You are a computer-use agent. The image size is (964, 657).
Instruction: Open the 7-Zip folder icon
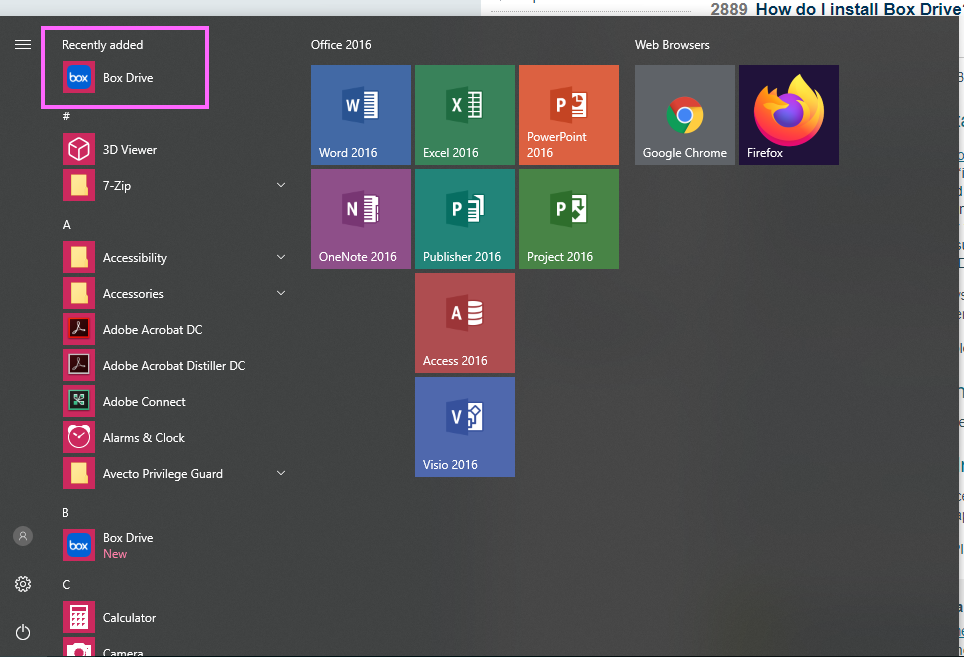pyautogui.click(x=79, y=185)
